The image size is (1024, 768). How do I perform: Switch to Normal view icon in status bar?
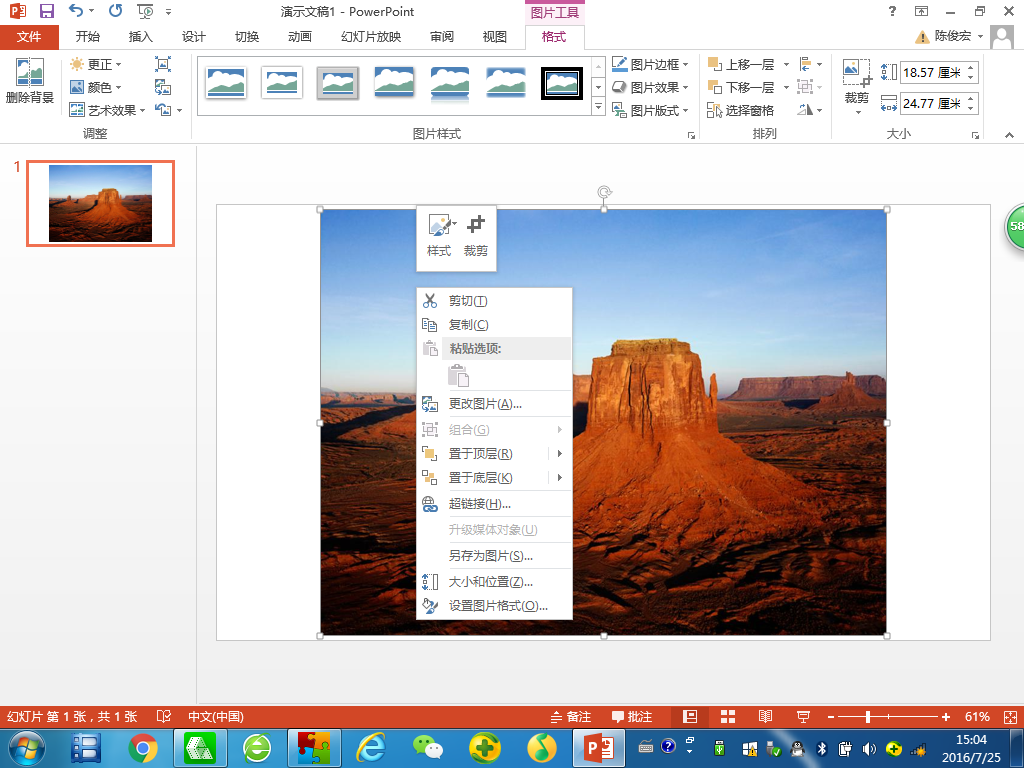690,716
